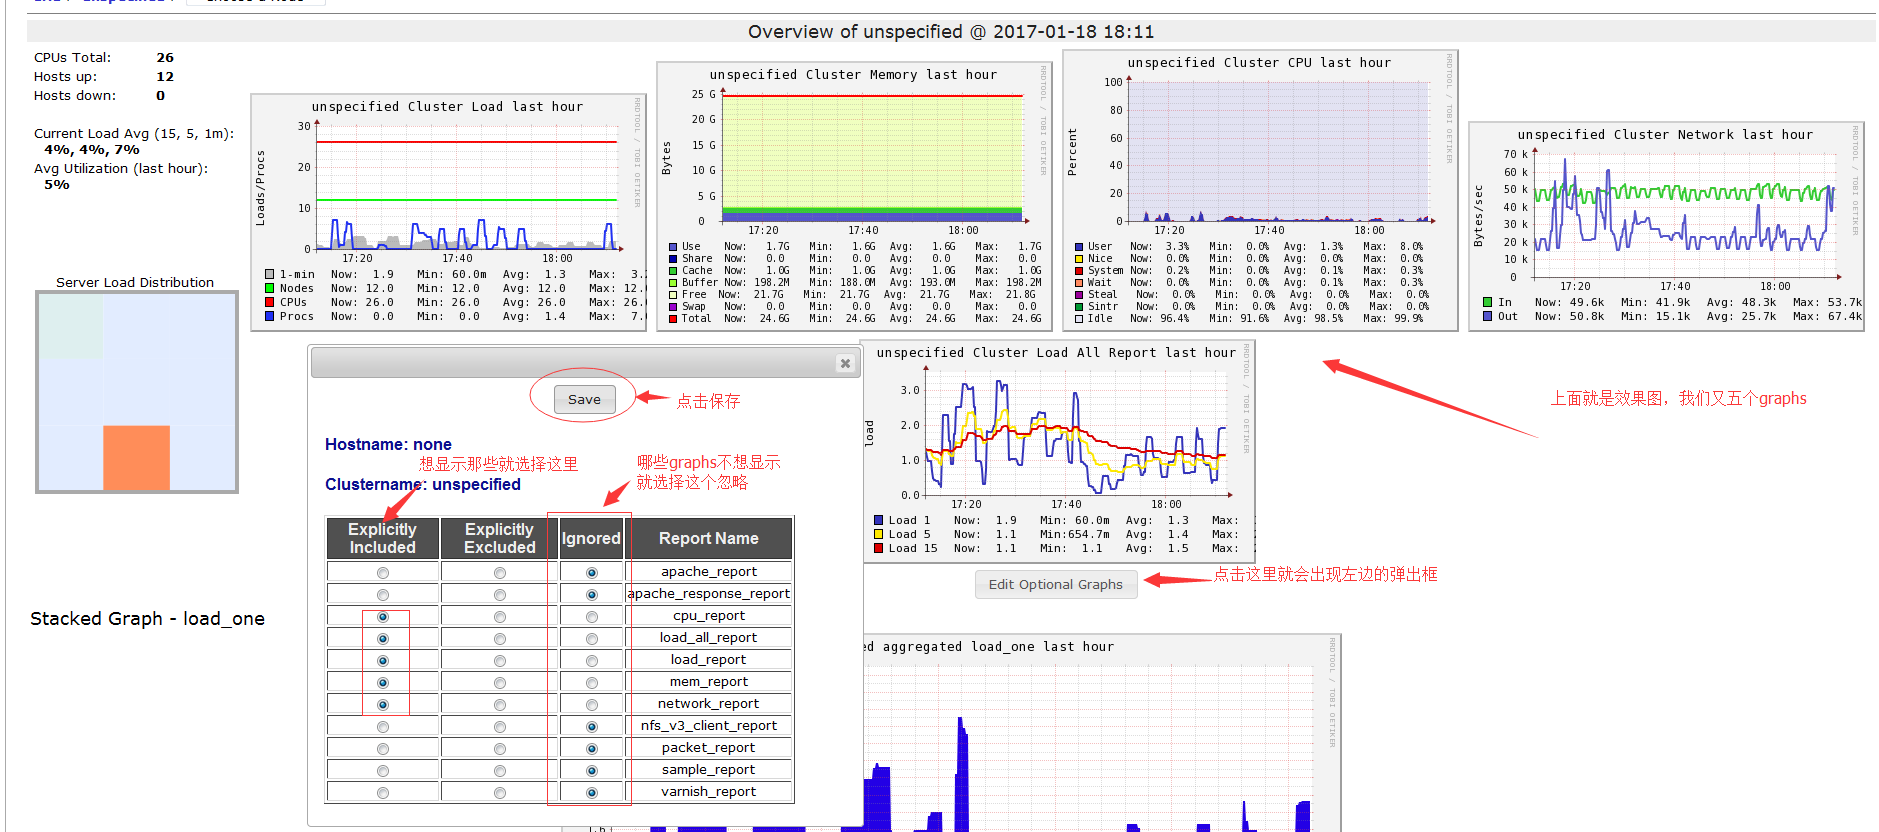Screen dimensions: 1879x832
Task: Set sample_report to Explicitly Excluded
Action: 500,771
